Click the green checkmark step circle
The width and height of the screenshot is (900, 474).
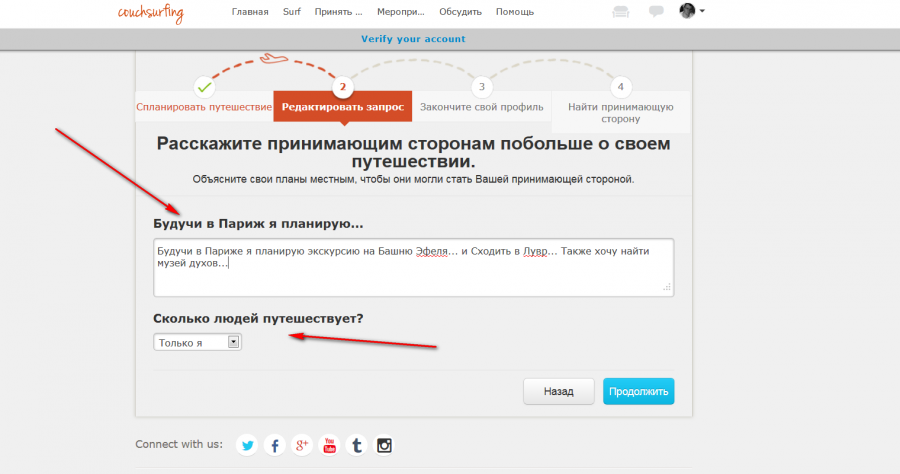[204, 87]
